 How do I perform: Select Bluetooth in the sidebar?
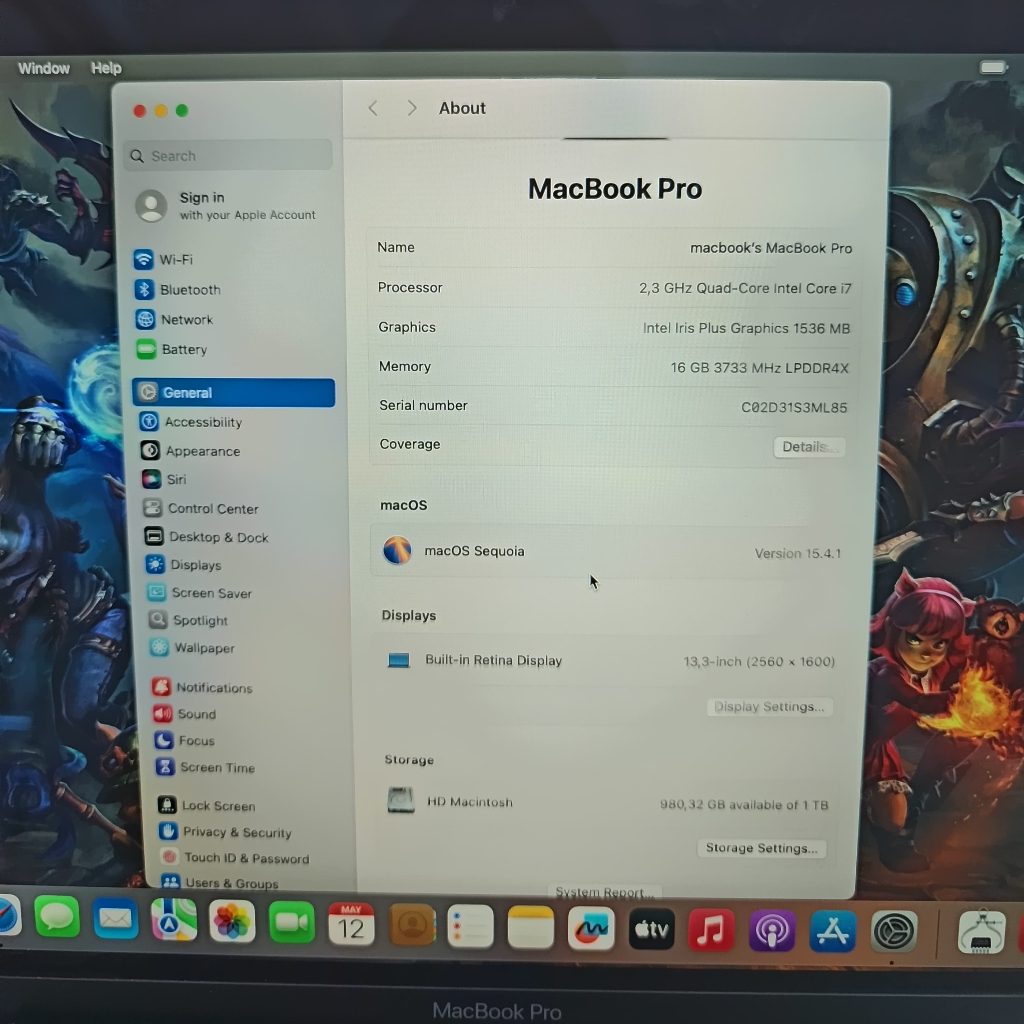pos(189,290)
